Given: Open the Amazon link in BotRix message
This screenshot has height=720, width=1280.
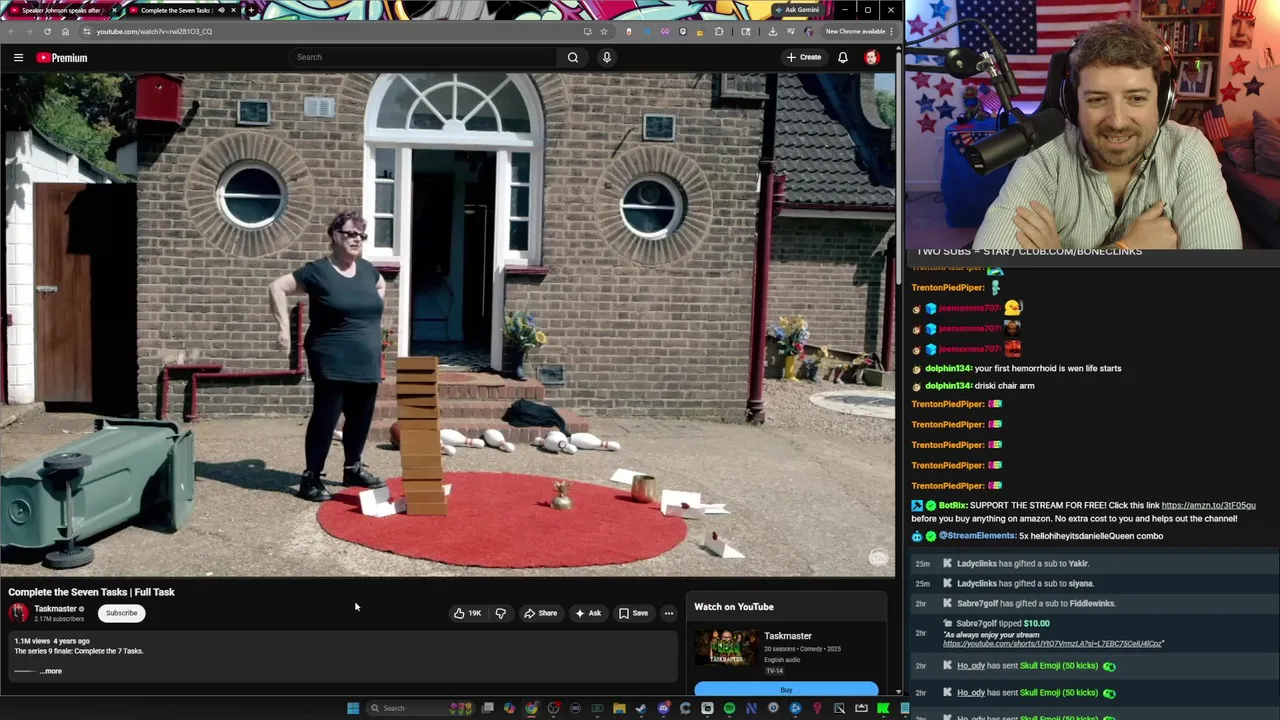Looking at the screenshot, I should pos(1208,505).
